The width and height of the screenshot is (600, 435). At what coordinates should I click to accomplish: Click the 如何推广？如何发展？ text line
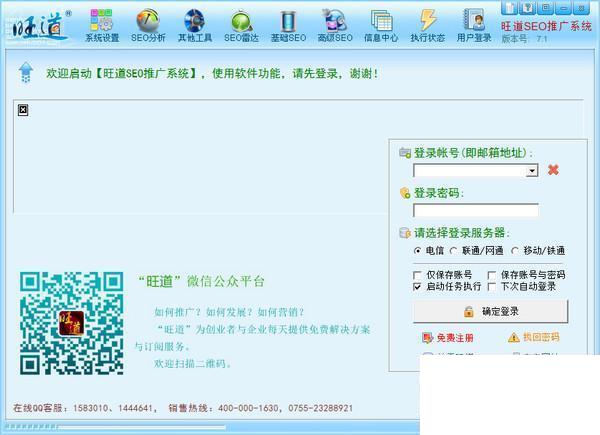[230, 312]
